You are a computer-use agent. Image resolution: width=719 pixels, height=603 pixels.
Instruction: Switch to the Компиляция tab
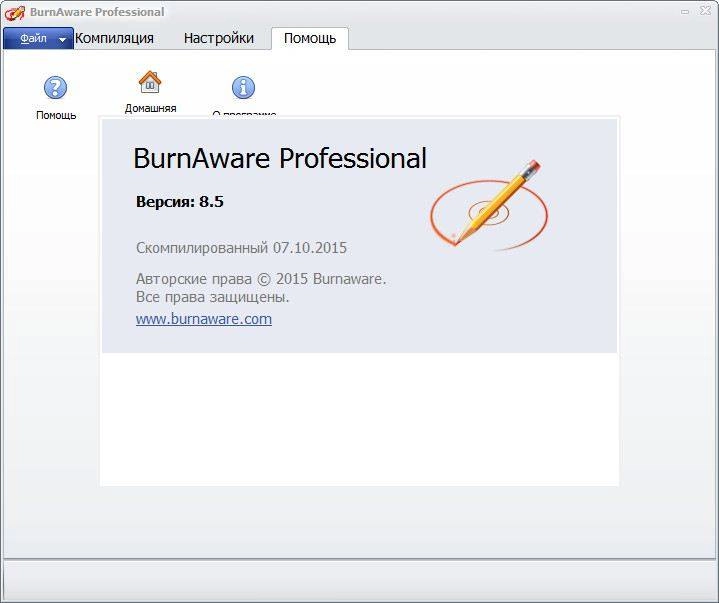[114, 38]
